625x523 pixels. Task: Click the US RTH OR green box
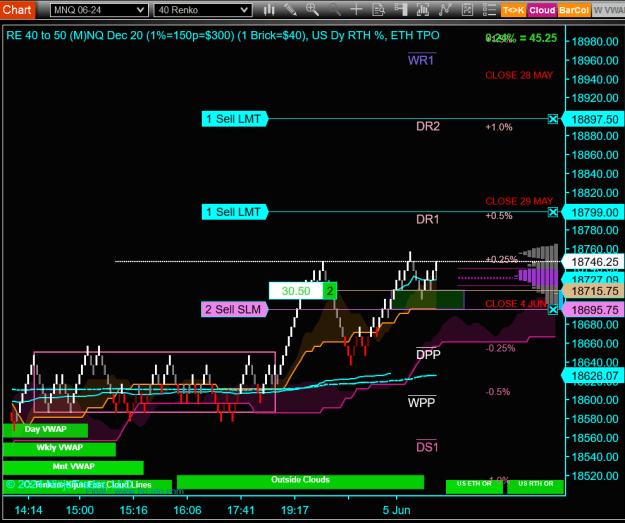[535, 486]
